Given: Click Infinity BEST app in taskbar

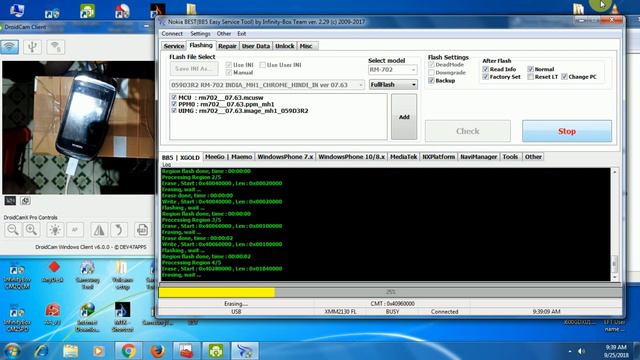Looking at the screenshot, I should [245, 351].
